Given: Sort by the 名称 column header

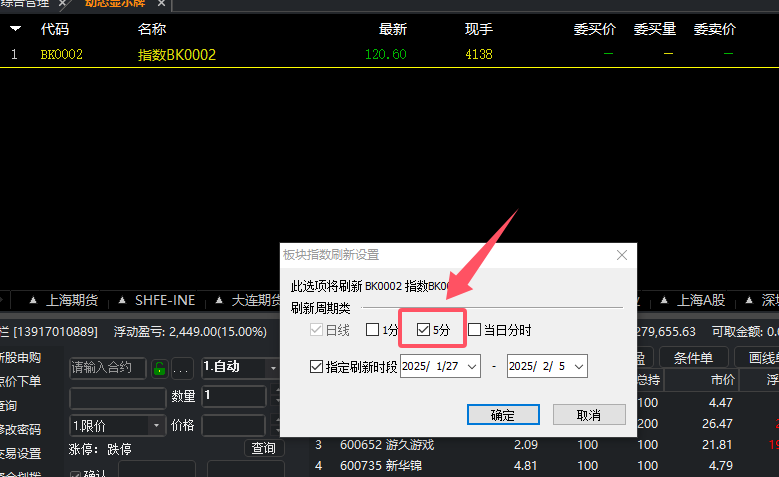Looking at the screenshot, I should point(152,29).
